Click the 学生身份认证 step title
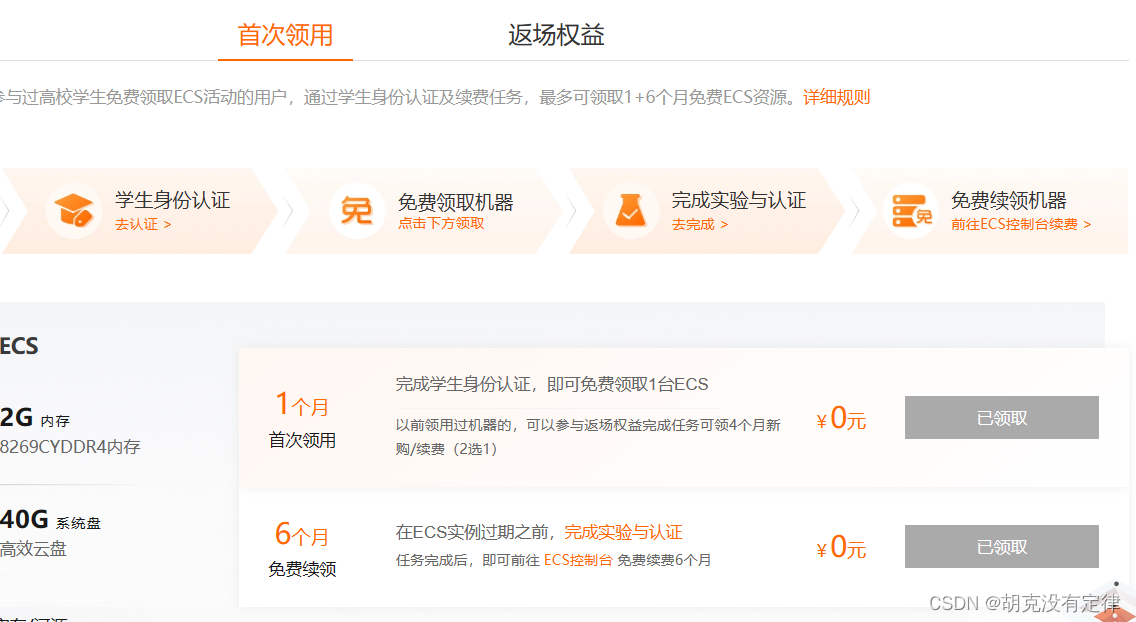This screenshot has width=1136, height=622. 172,200
